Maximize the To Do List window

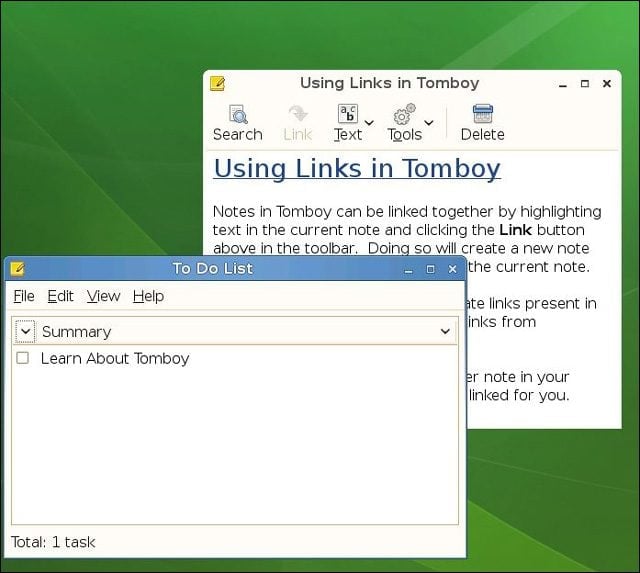point(430,269)
